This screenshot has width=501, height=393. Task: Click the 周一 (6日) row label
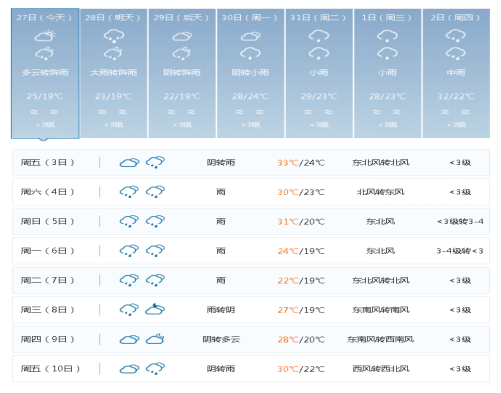47,251
